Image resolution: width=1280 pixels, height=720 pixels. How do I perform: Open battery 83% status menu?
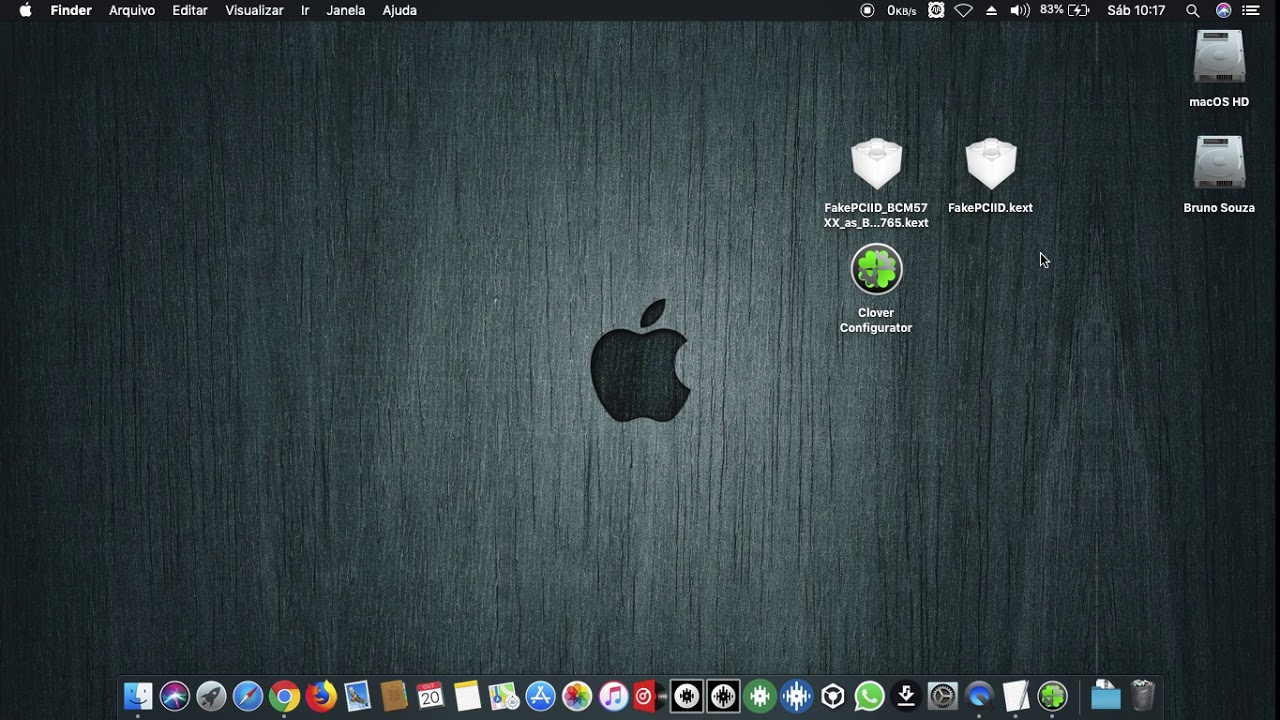[1064, 10]
